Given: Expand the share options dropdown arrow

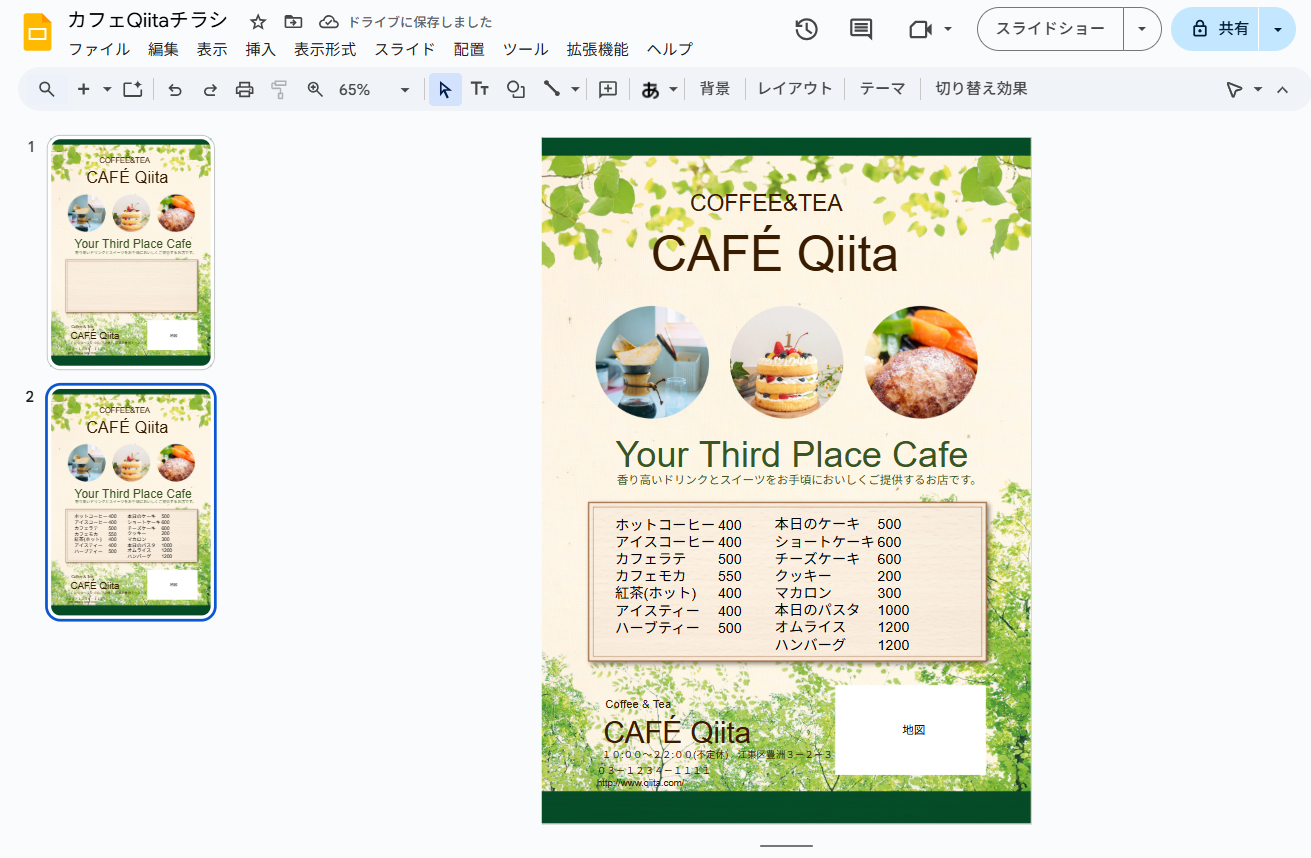Looking at the screenshot, I should pyautogui.click(x=1277, y=29).
